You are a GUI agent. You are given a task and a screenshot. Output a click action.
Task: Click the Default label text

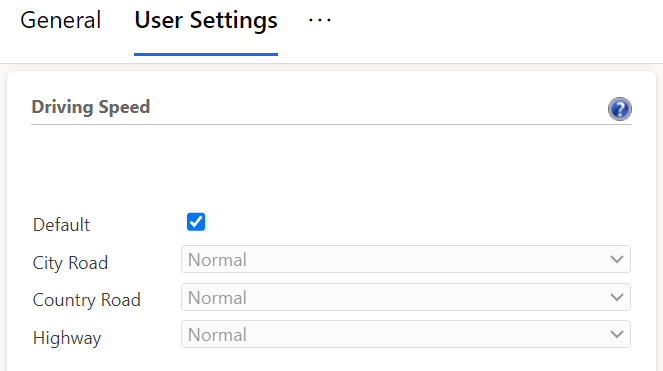[61, 225]
